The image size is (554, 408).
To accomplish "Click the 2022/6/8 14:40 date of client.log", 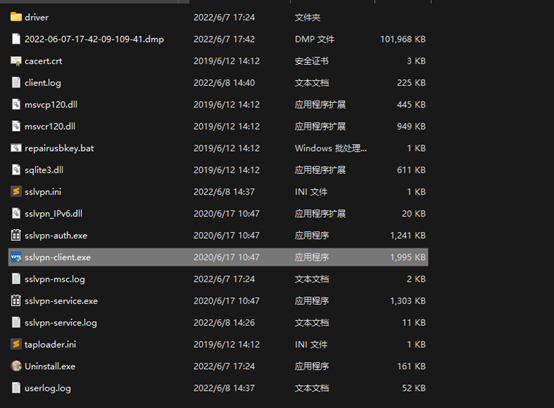I will click(x=224, y=83).
